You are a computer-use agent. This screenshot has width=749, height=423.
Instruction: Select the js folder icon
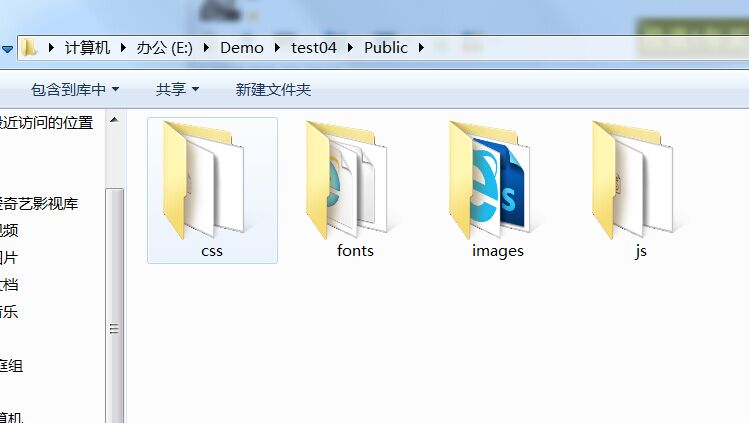pos(640,182)
